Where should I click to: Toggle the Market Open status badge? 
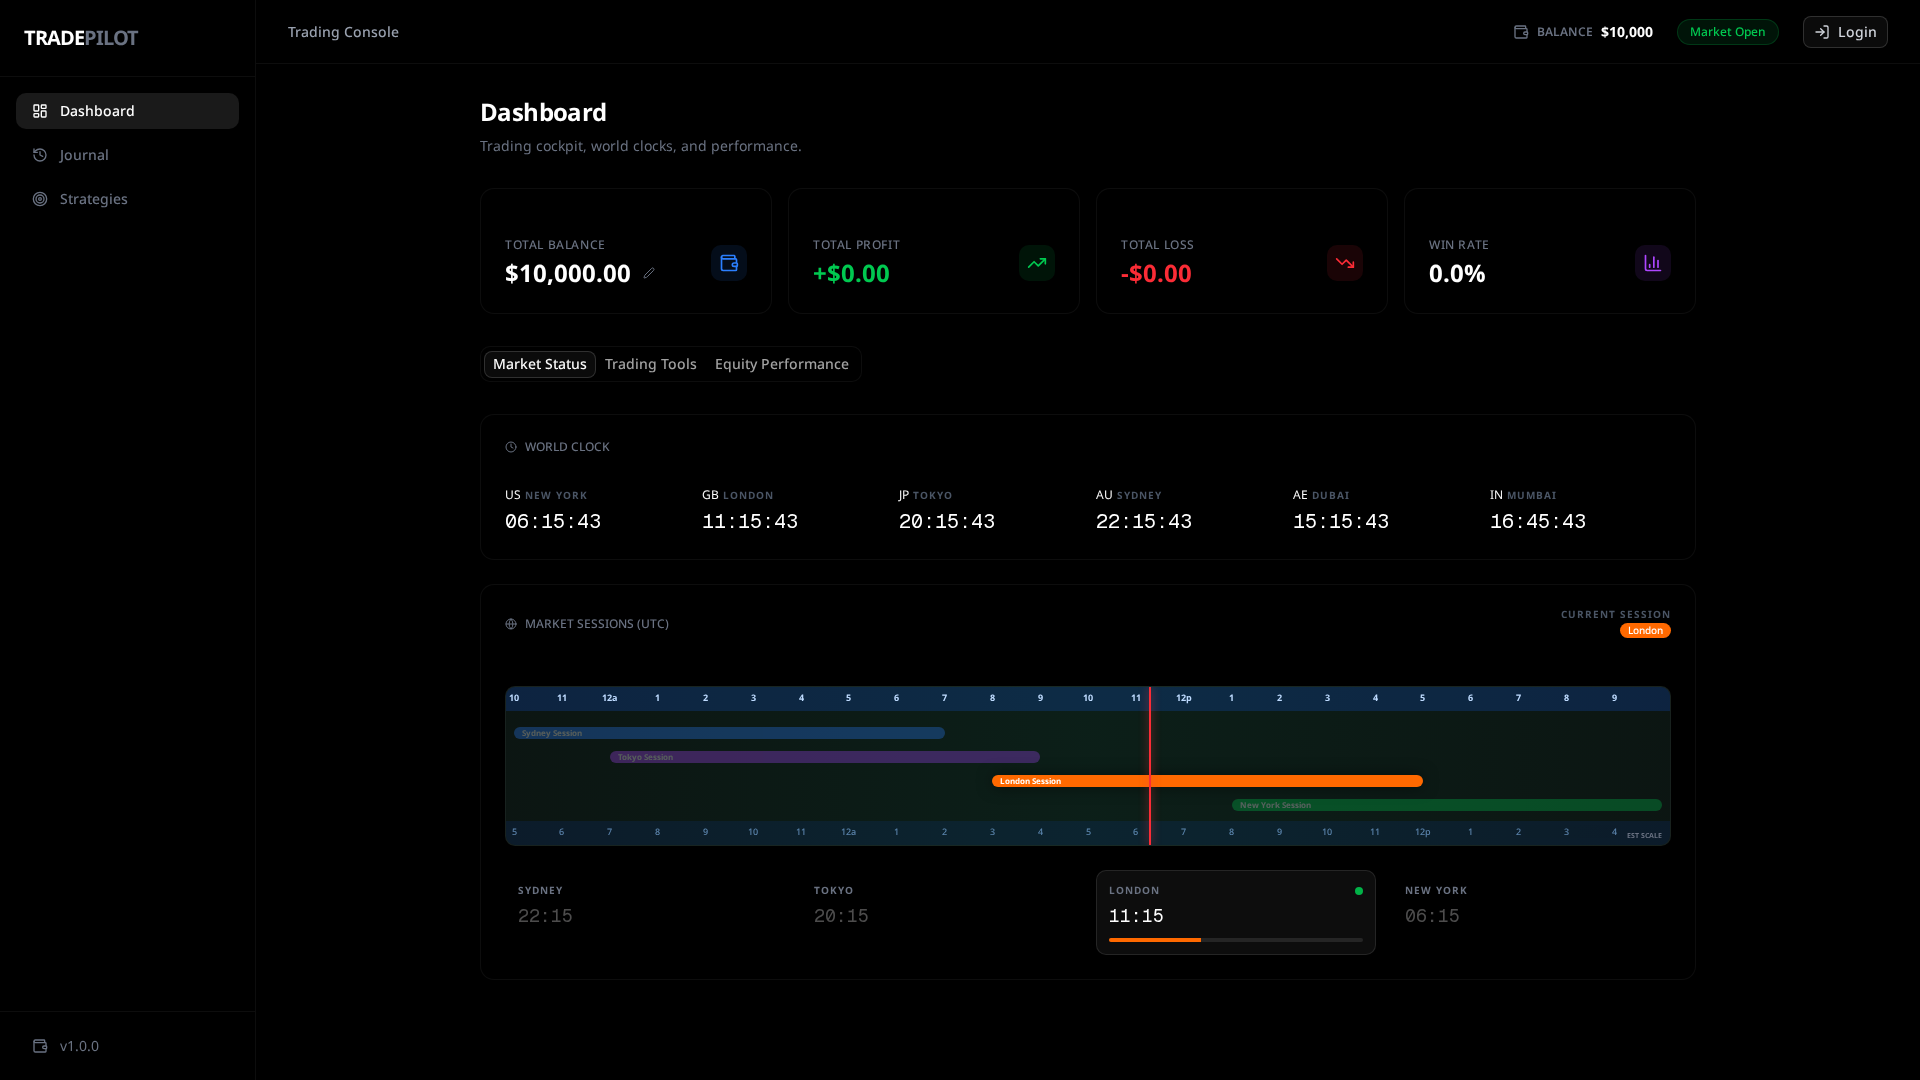[1727, 32]
